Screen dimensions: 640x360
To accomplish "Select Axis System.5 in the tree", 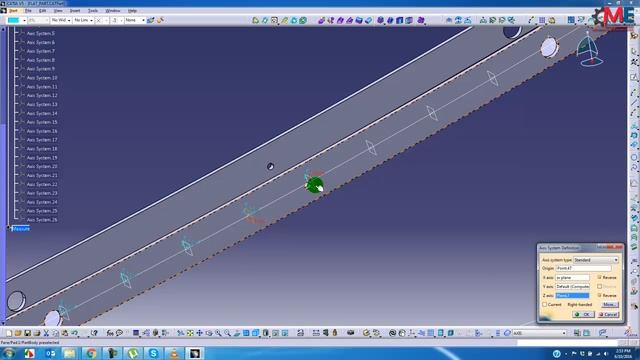I will pos(40,33).
